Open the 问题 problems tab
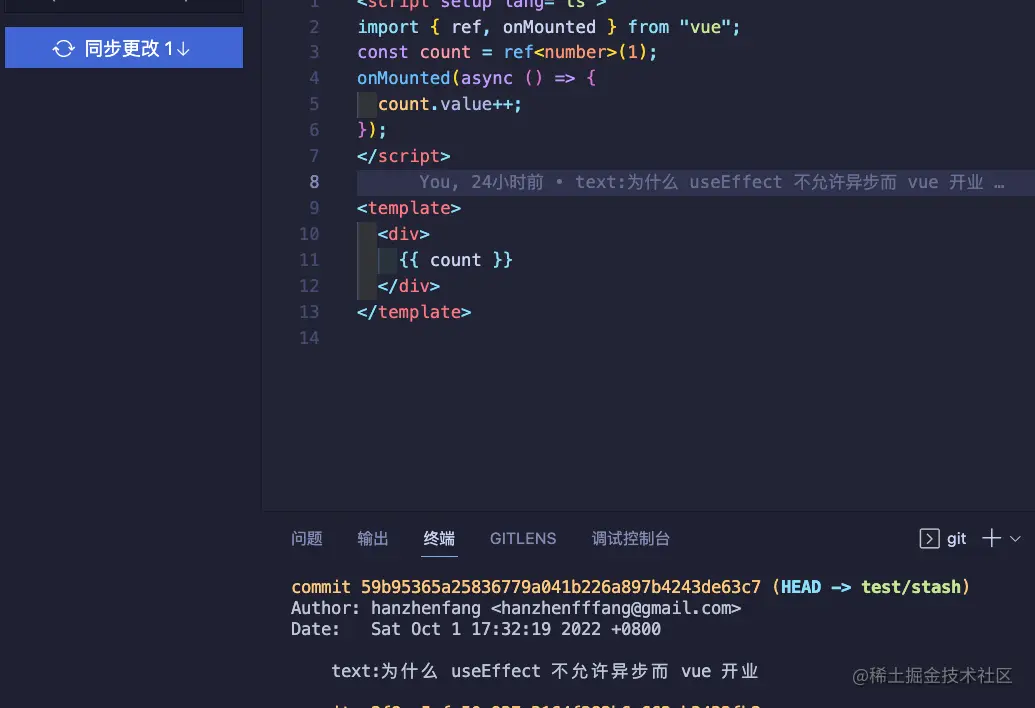 [307, 538]
